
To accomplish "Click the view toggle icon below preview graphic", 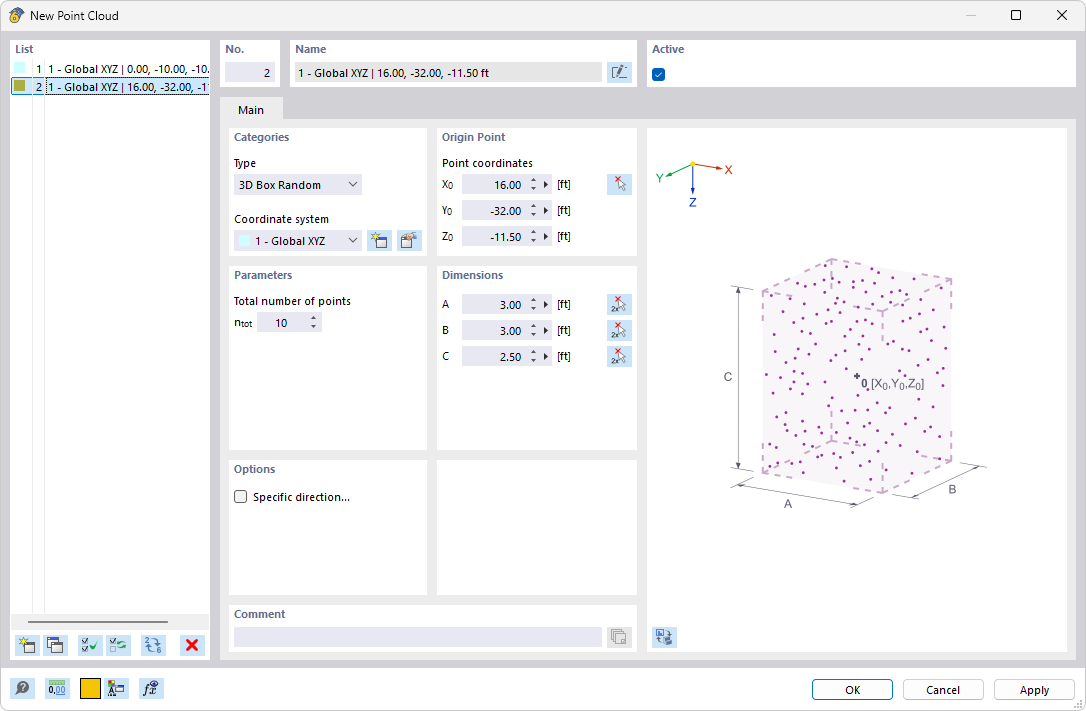I will [664, 637].
